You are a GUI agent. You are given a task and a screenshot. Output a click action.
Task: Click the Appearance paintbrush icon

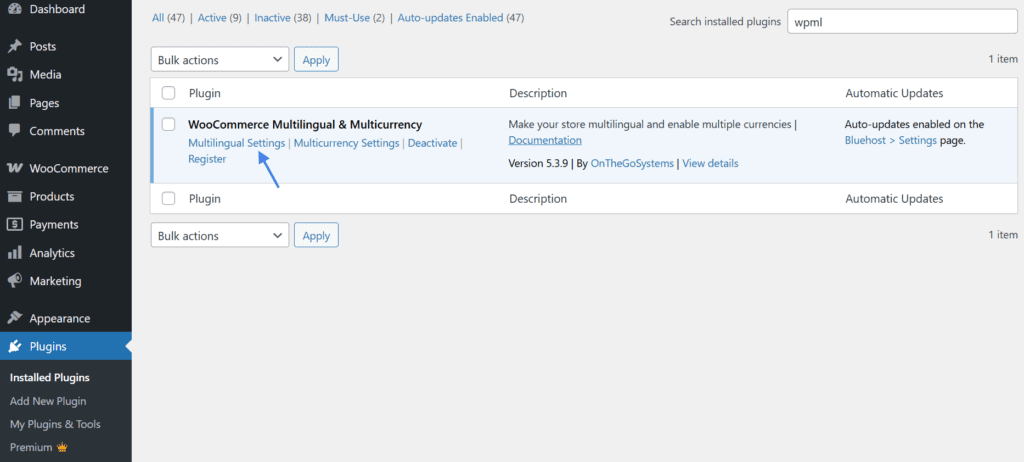(x=14, y=318)
